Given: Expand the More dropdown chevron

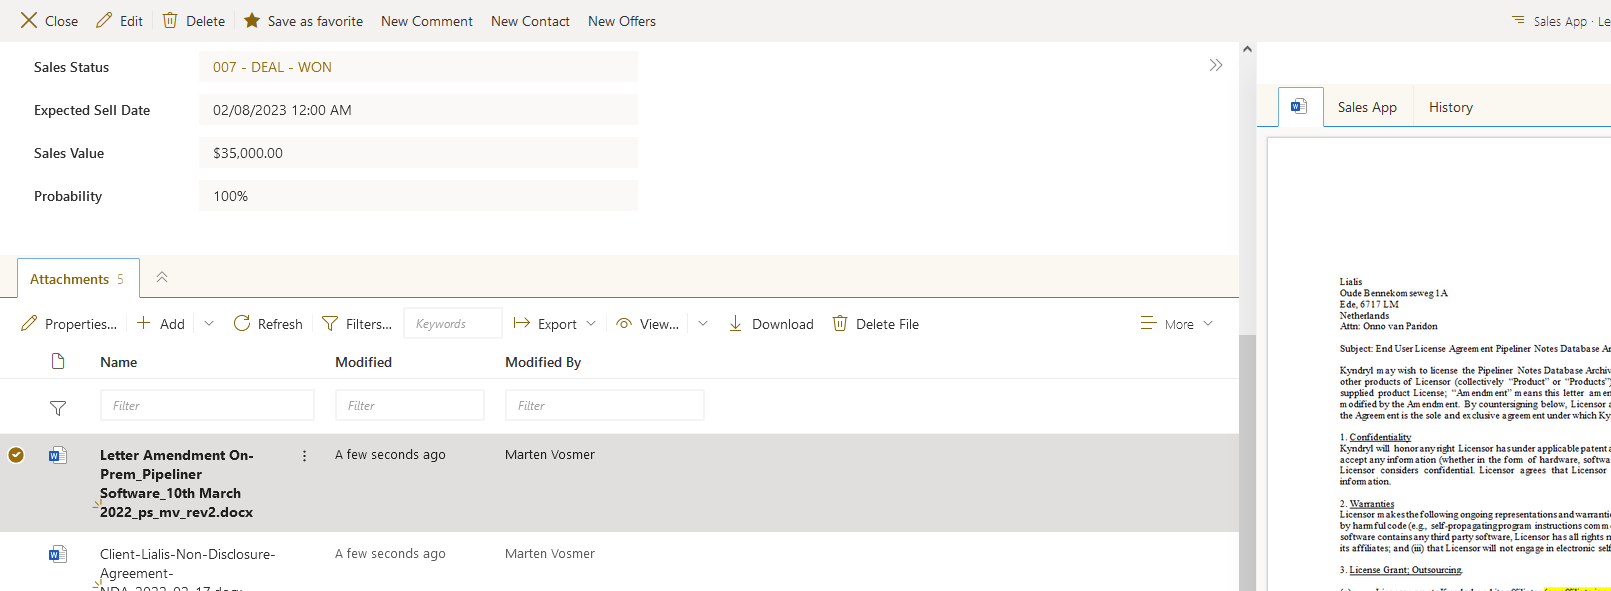Looking at the screenshot, I should click(1208, 323).
